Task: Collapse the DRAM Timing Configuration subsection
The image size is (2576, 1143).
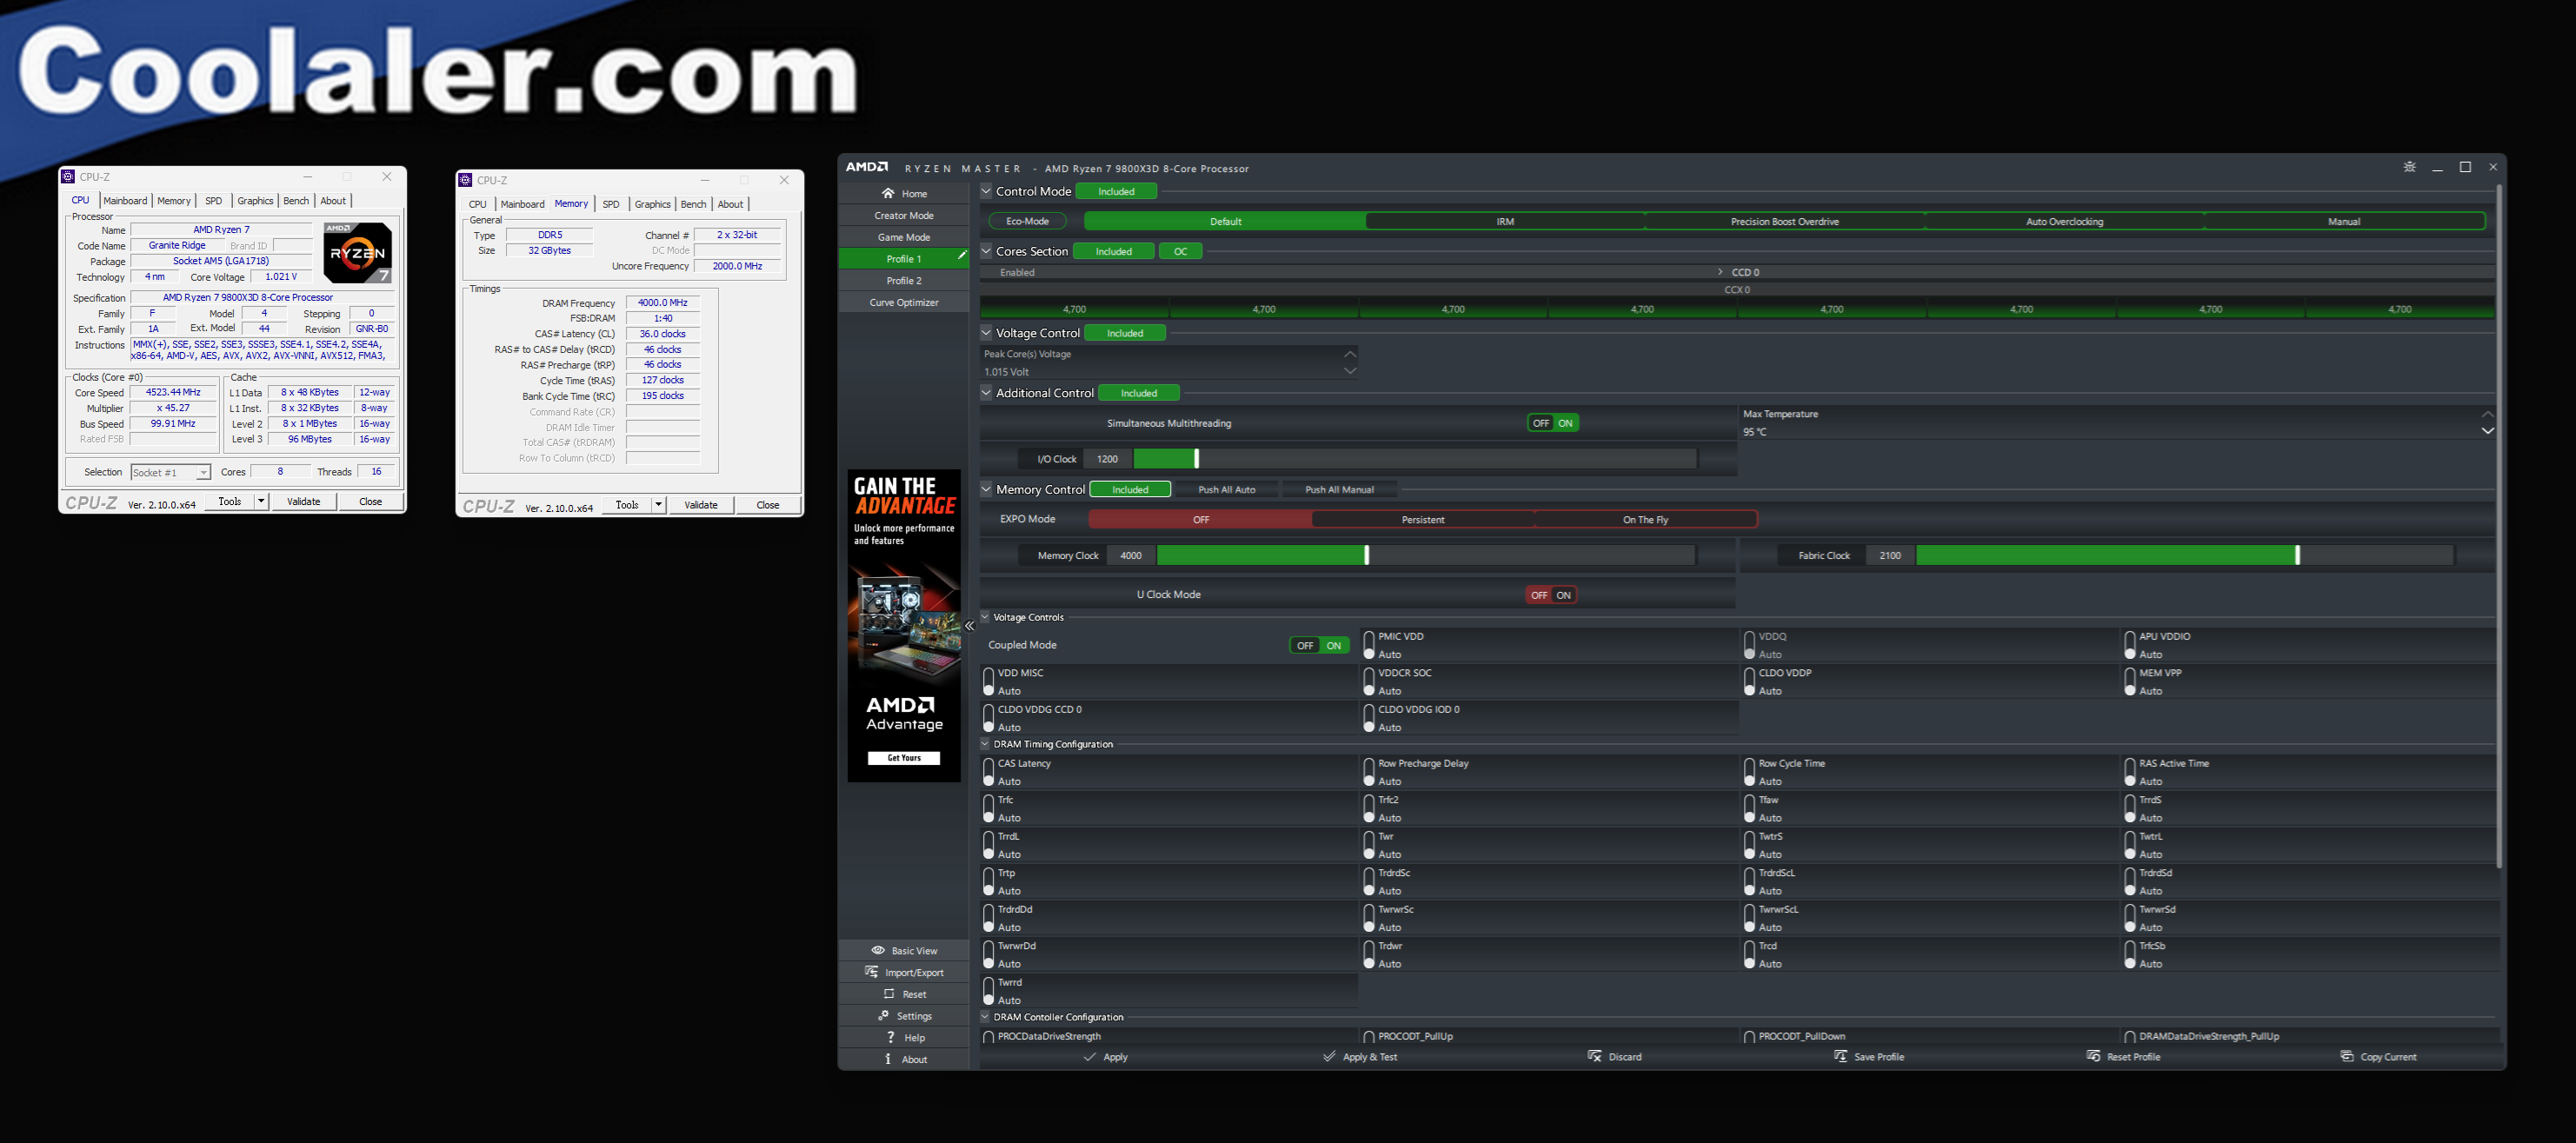Action: coord(985,744)
